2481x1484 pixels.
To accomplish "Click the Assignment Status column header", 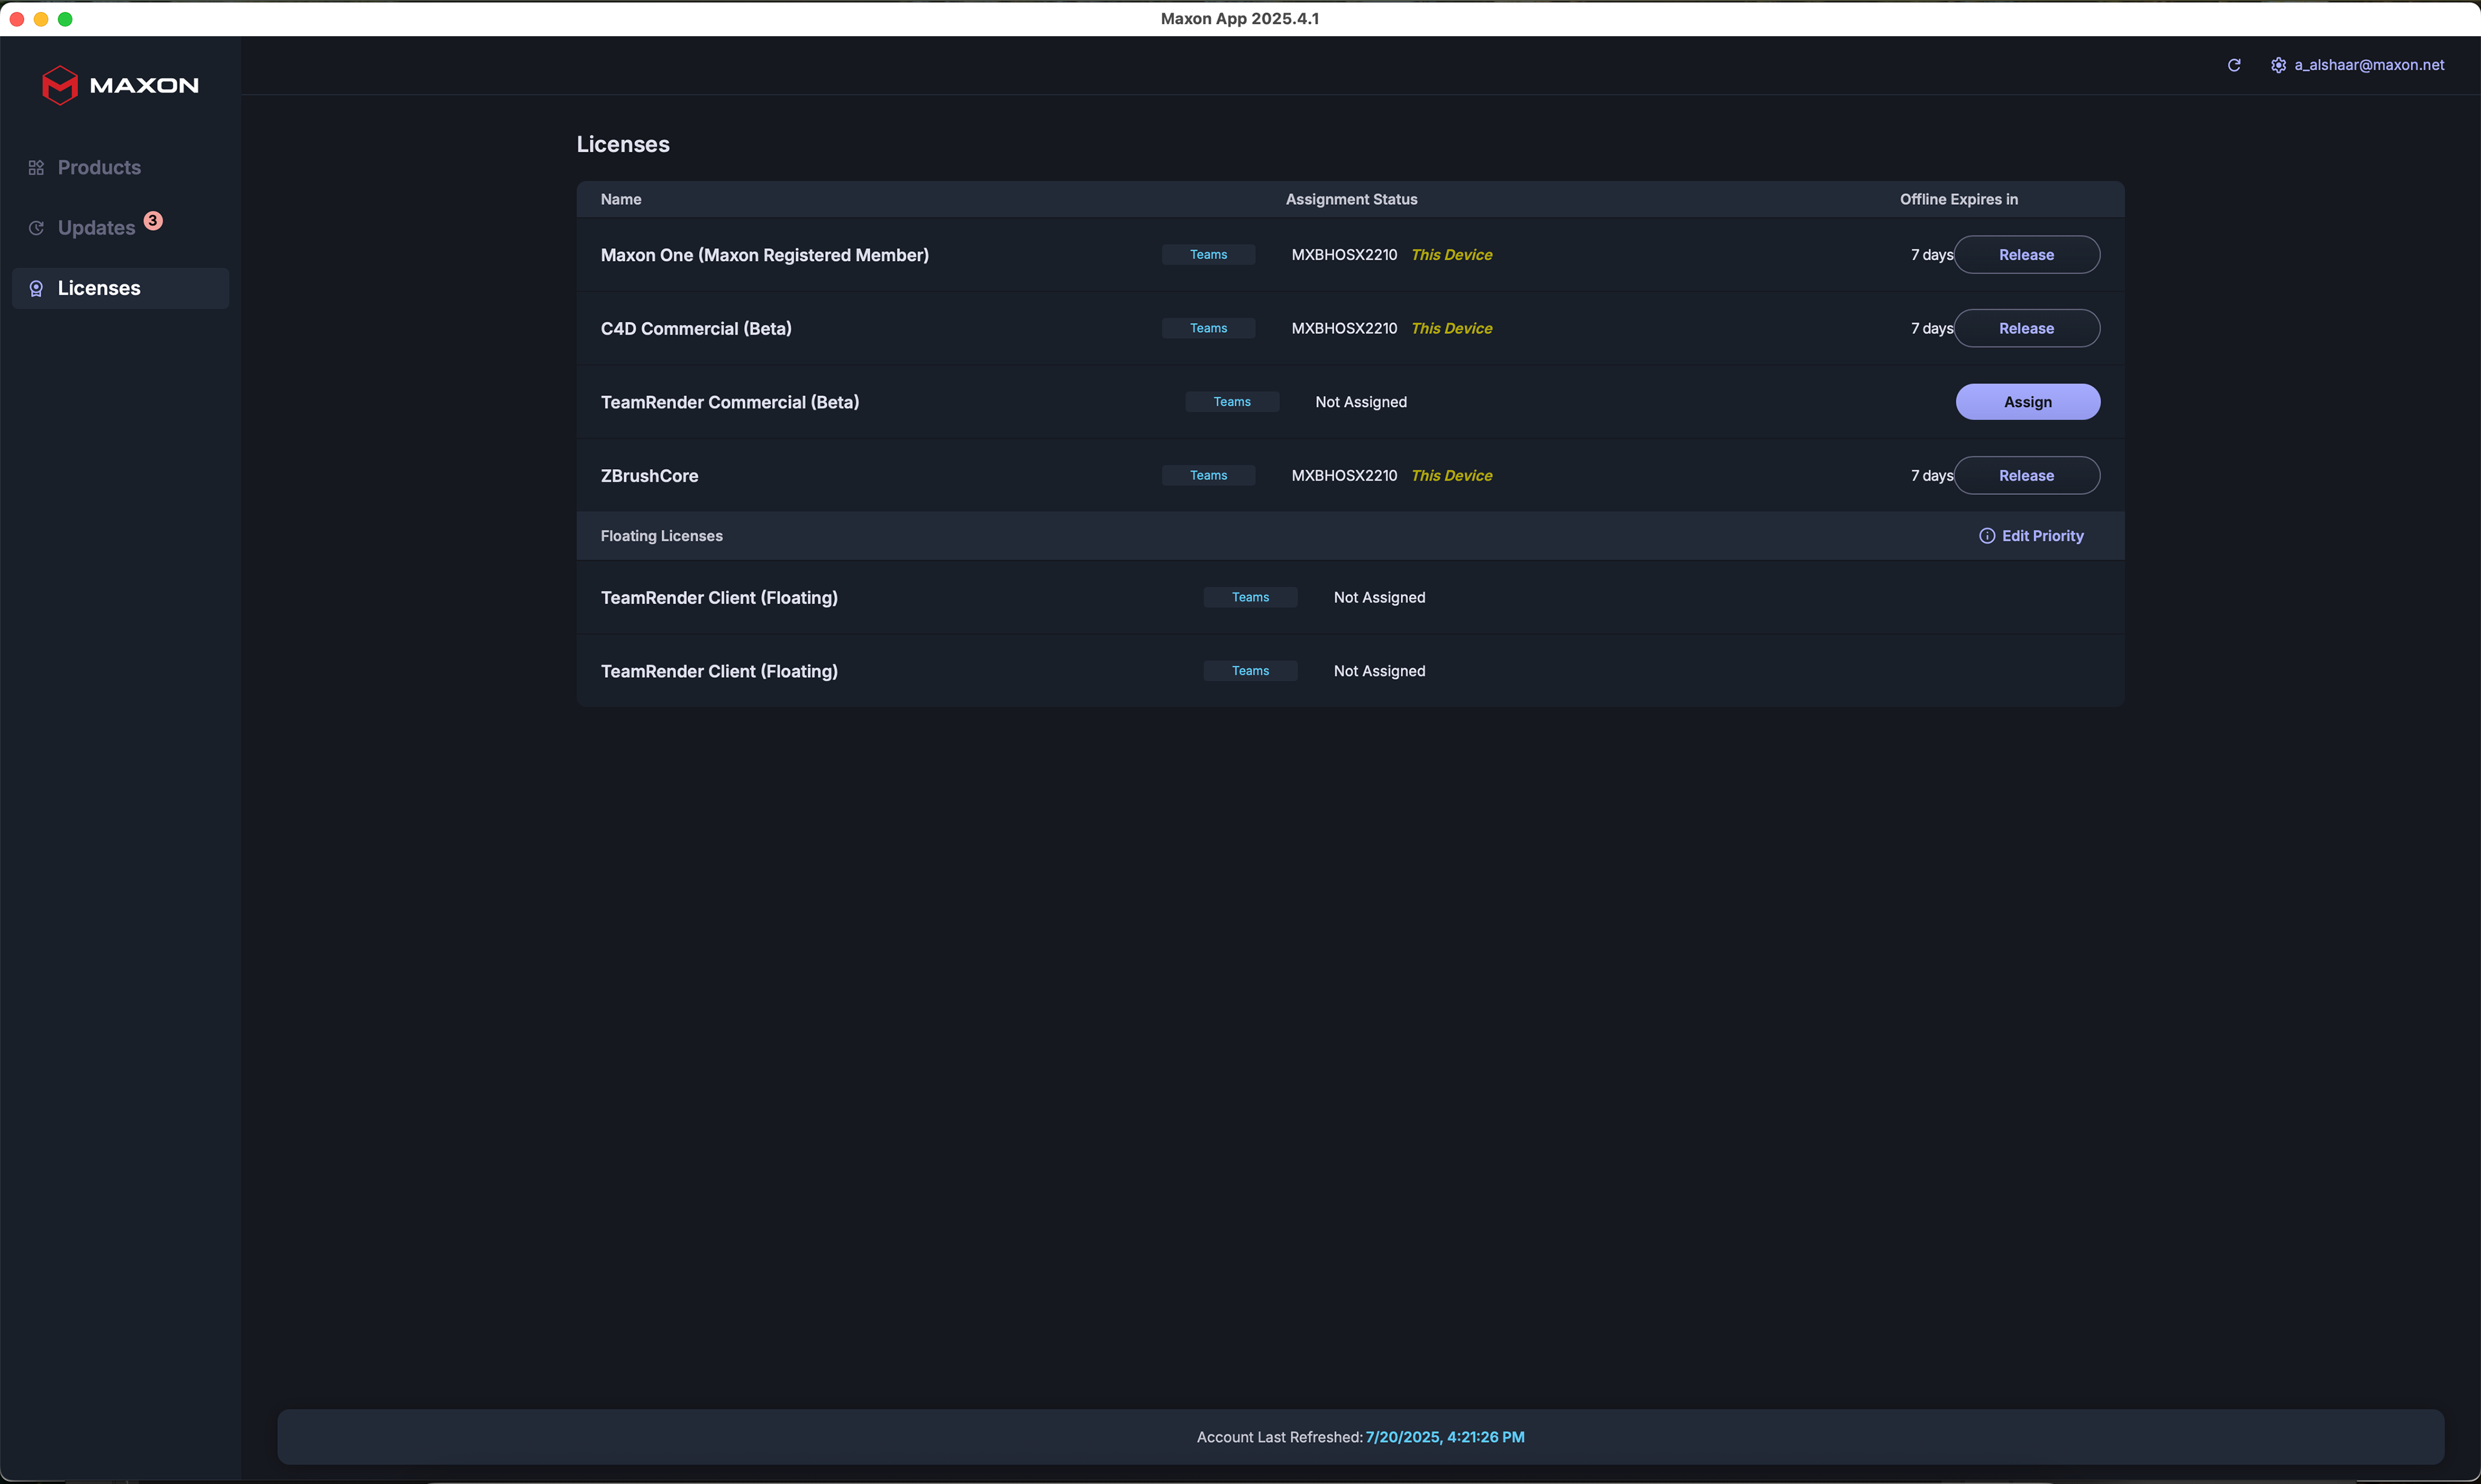I will tap(1351, 199).
